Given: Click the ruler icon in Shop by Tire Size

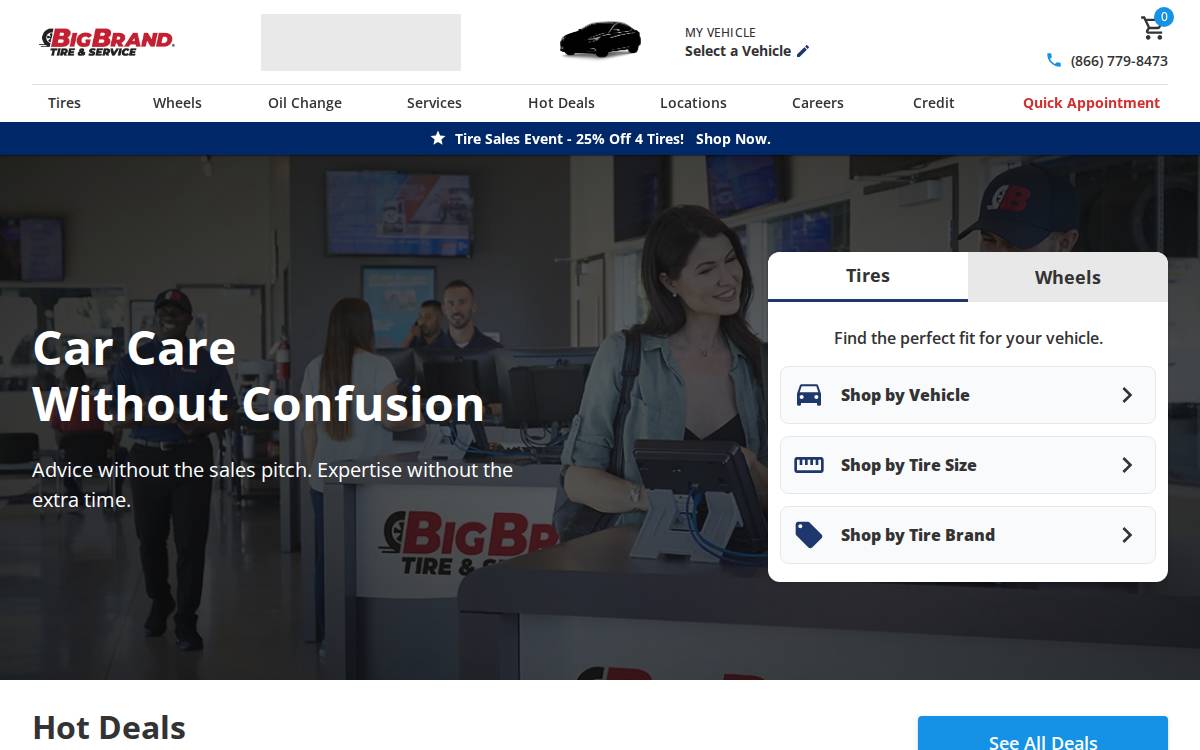Looking at the screenshot, I should click(809, 465).
